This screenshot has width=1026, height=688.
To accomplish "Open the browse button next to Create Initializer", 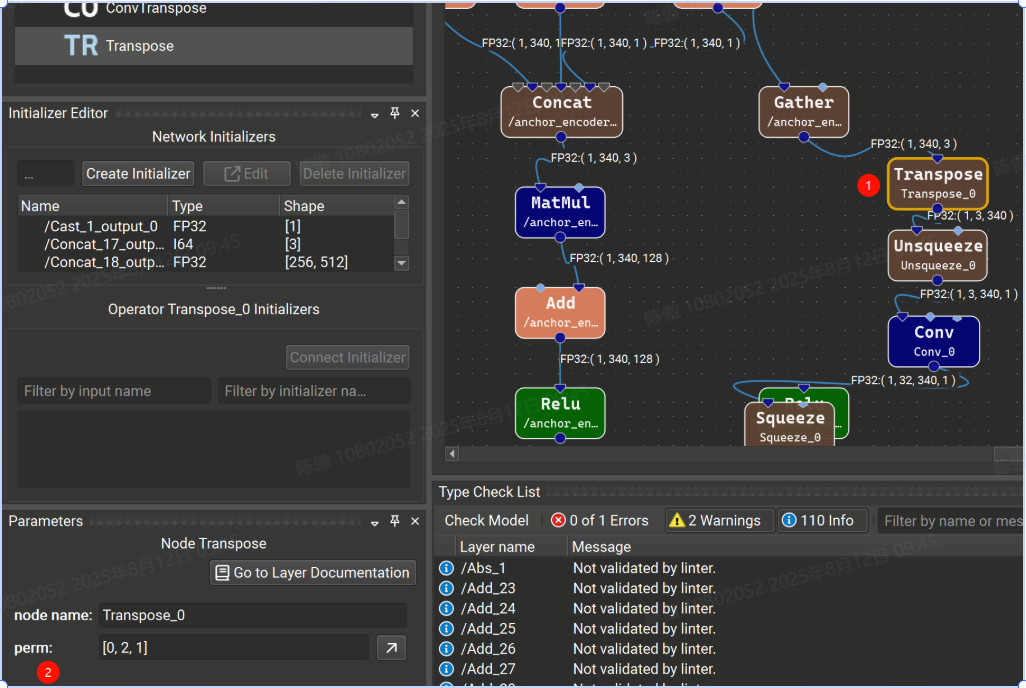I will (45, 173).
